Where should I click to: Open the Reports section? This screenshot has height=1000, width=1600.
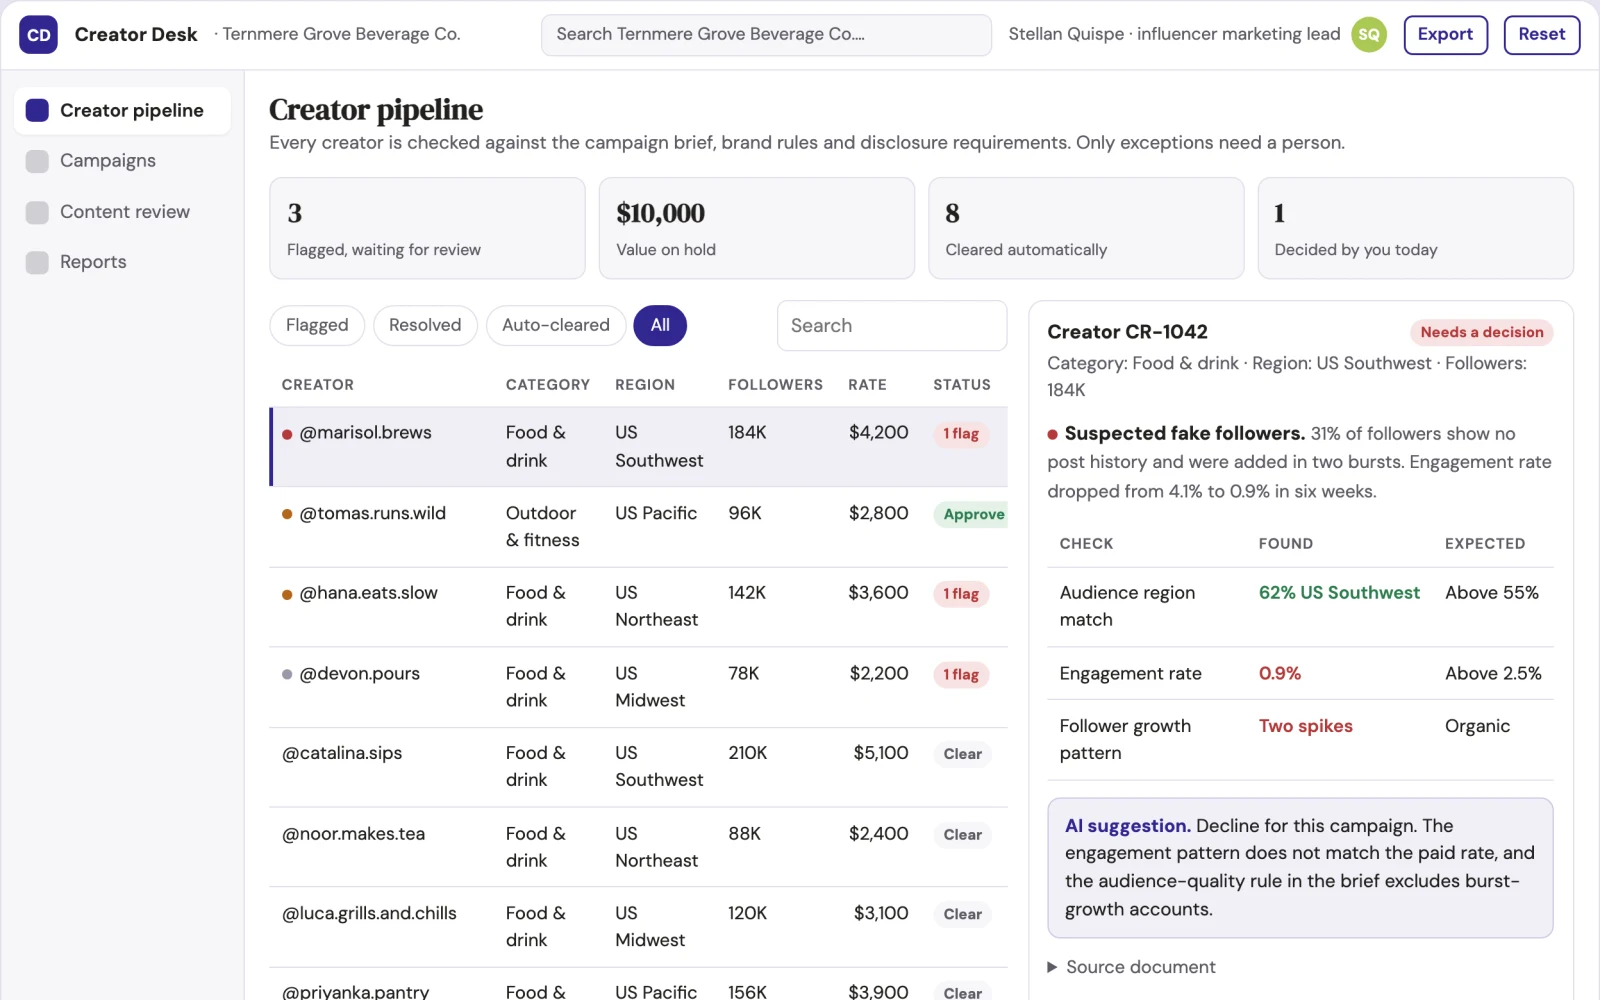122,262
